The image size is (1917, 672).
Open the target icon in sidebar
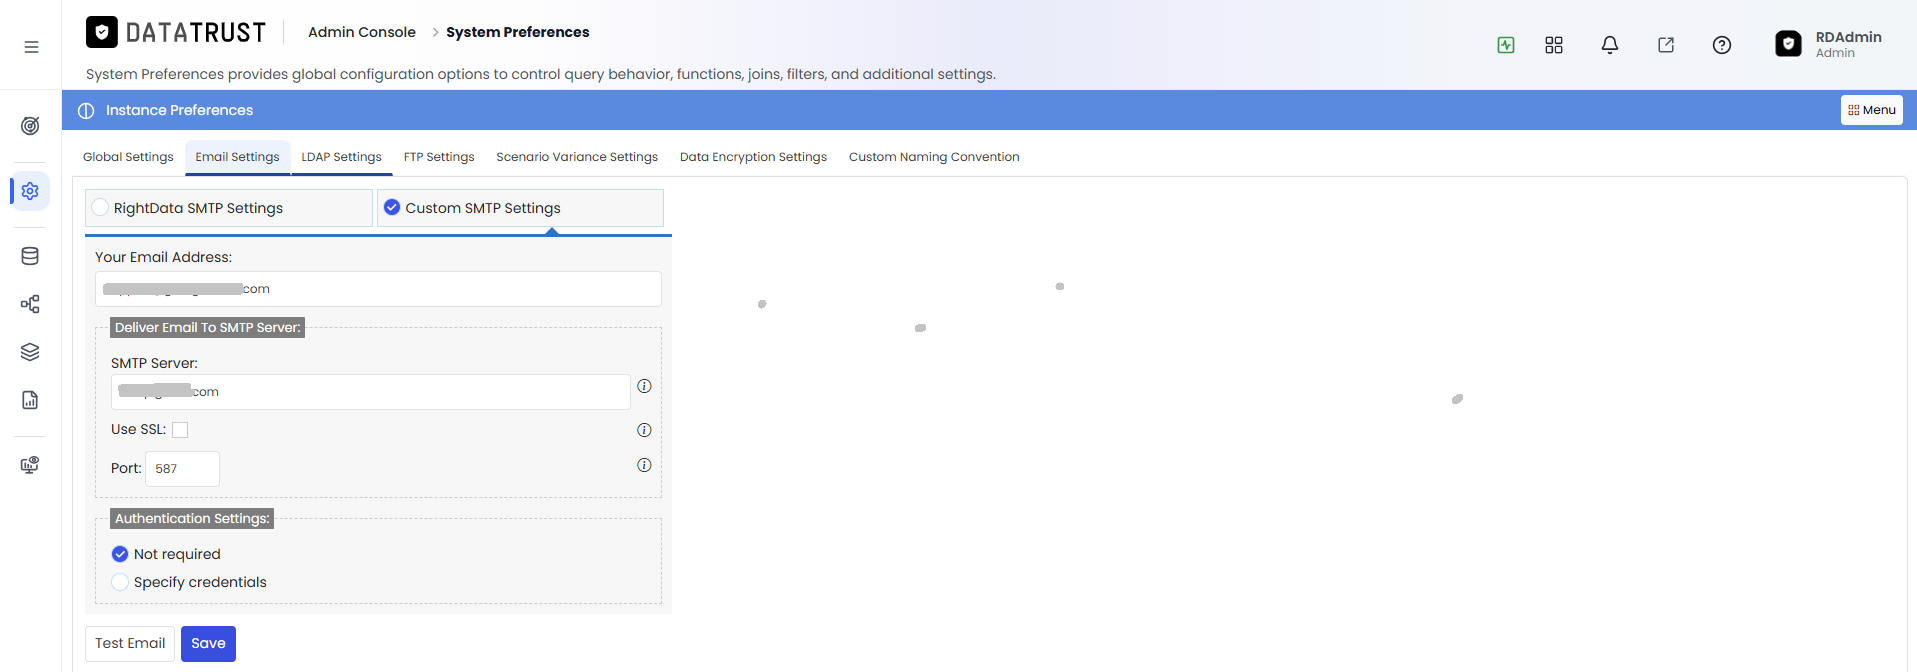click(30, 126)
